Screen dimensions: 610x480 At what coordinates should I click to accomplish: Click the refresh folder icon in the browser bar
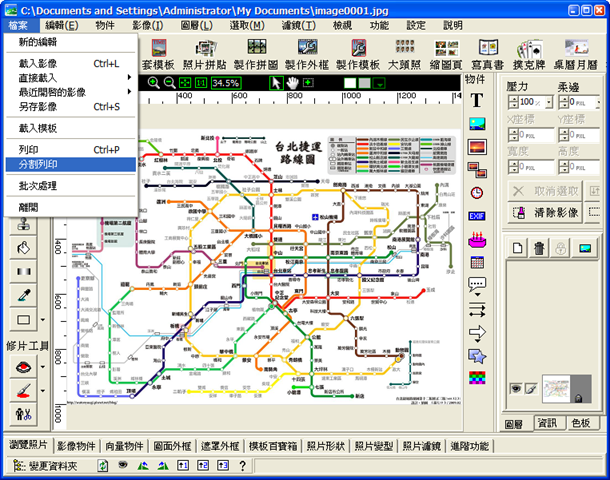tap(103, 465)
